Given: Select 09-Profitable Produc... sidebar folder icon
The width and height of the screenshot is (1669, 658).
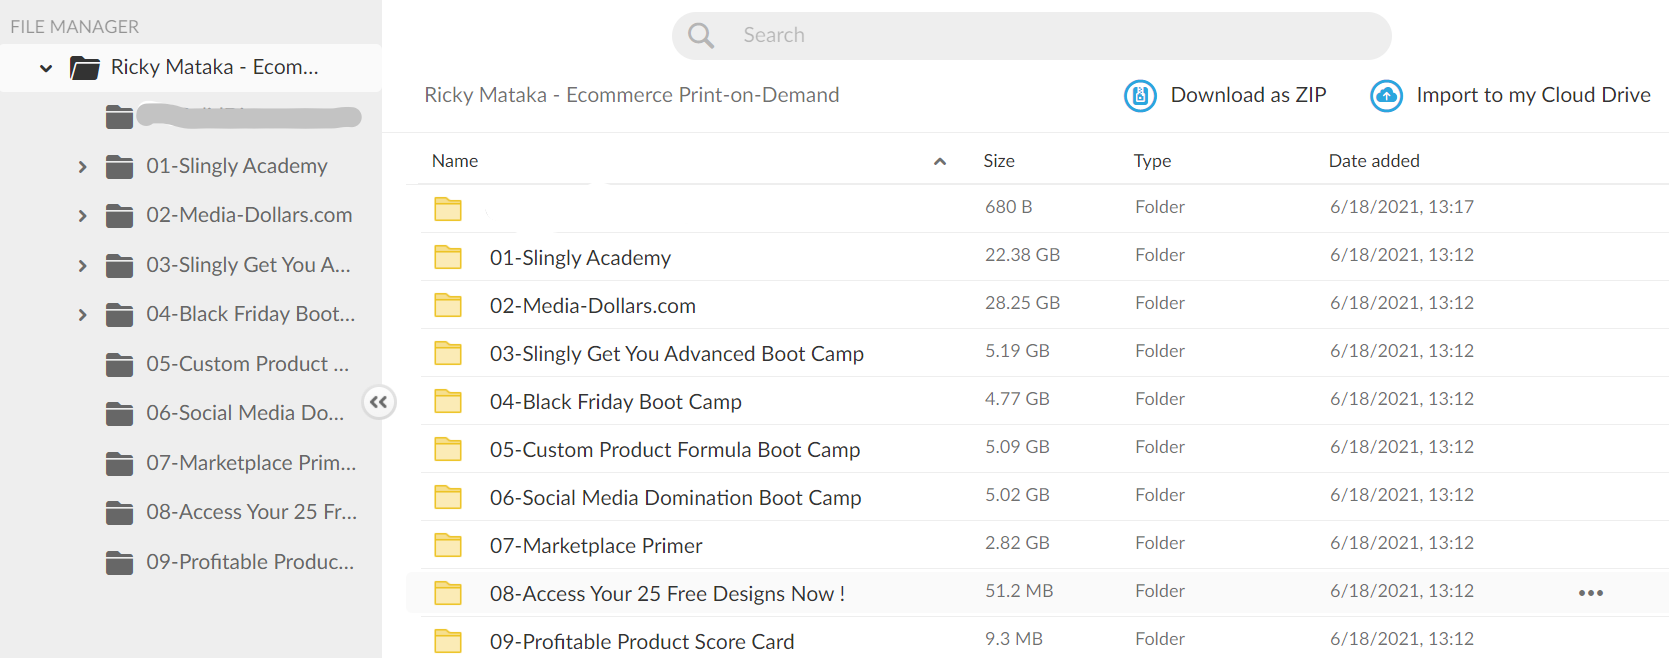Looking at the screenshot, I should coord(120,563).
